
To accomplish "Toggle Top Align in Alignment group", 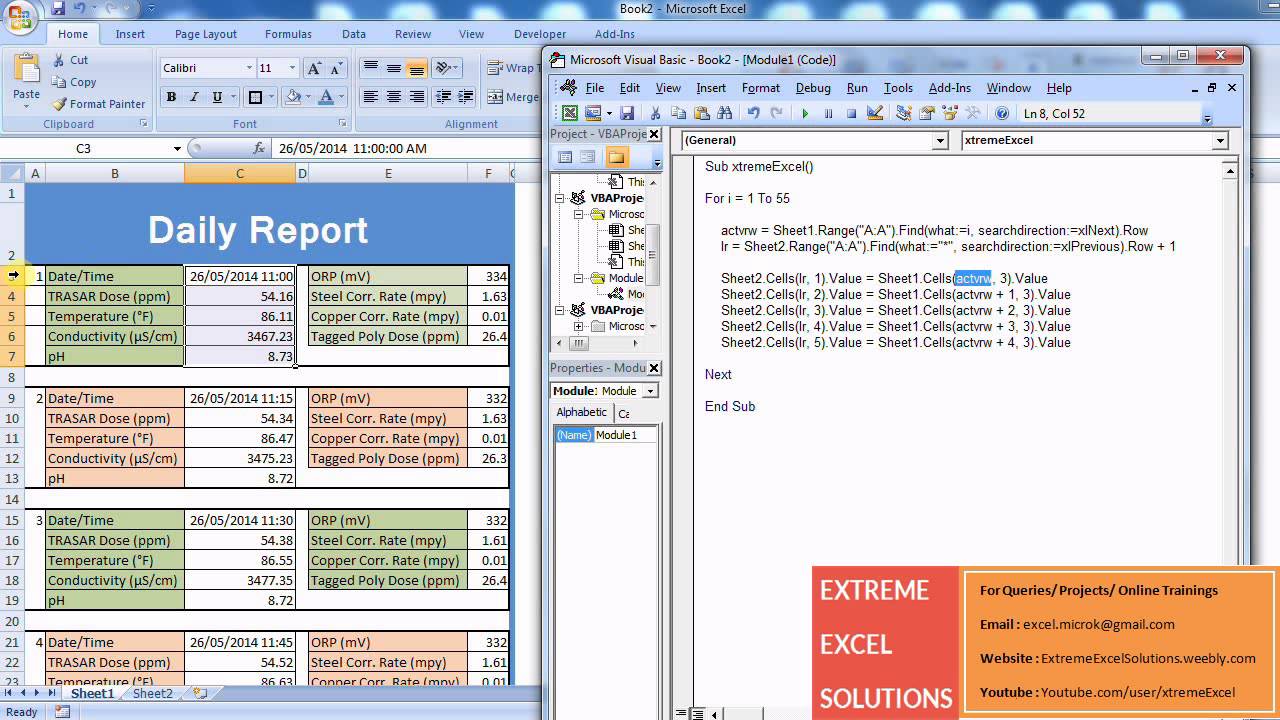I will [371, 69].
